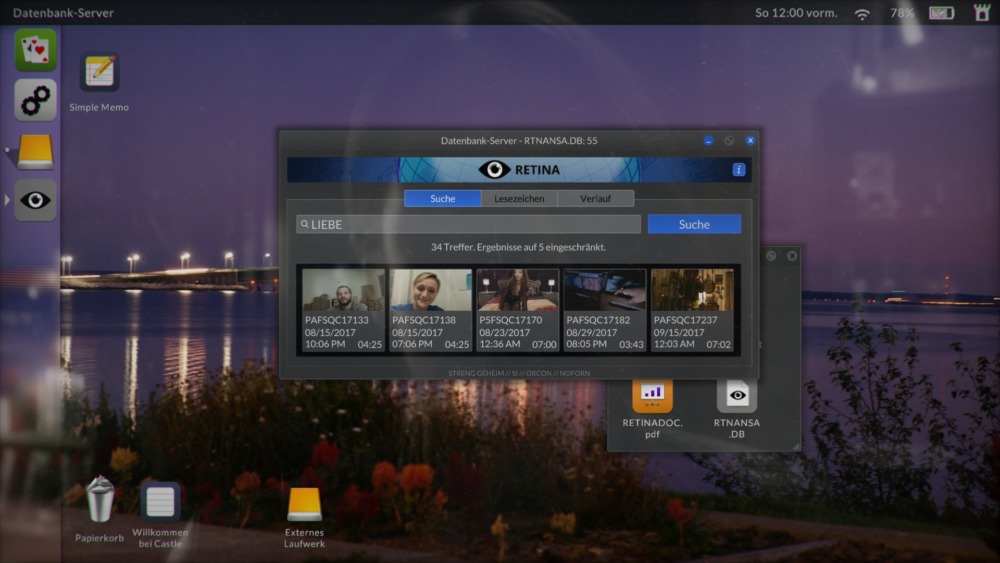Open Simple Memo desktop icon

tap(99, 73)
